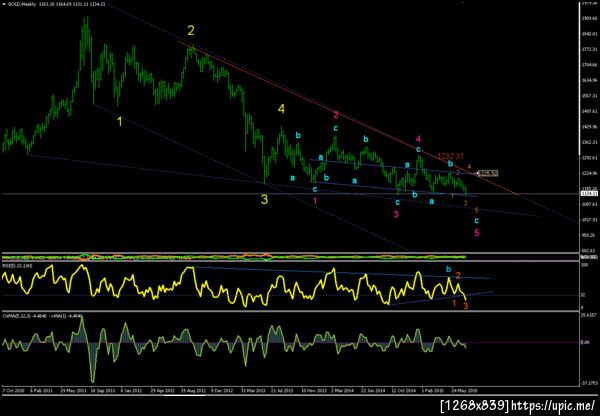600x416 pixels.
Task: Click the 1134.11 current price marker on axis
Action: tap(588, 194)
